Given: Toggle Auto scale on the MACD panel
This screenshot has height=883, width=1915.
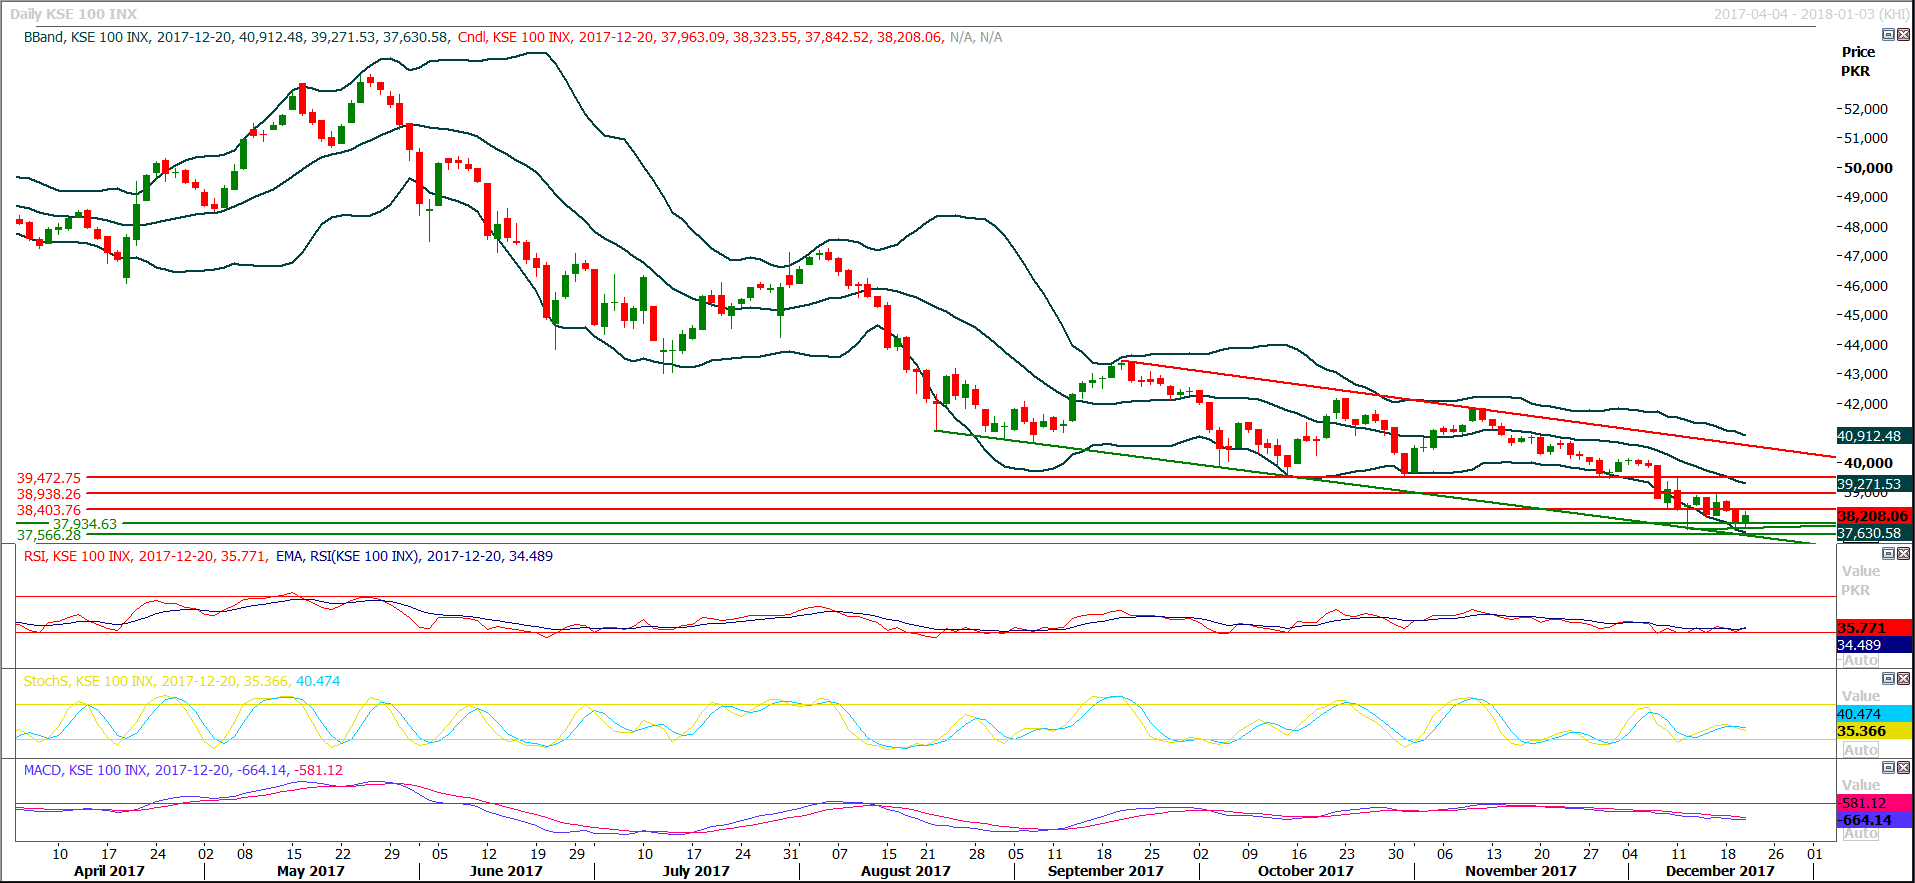Looking at the screenshot, I should point(1860,834).
